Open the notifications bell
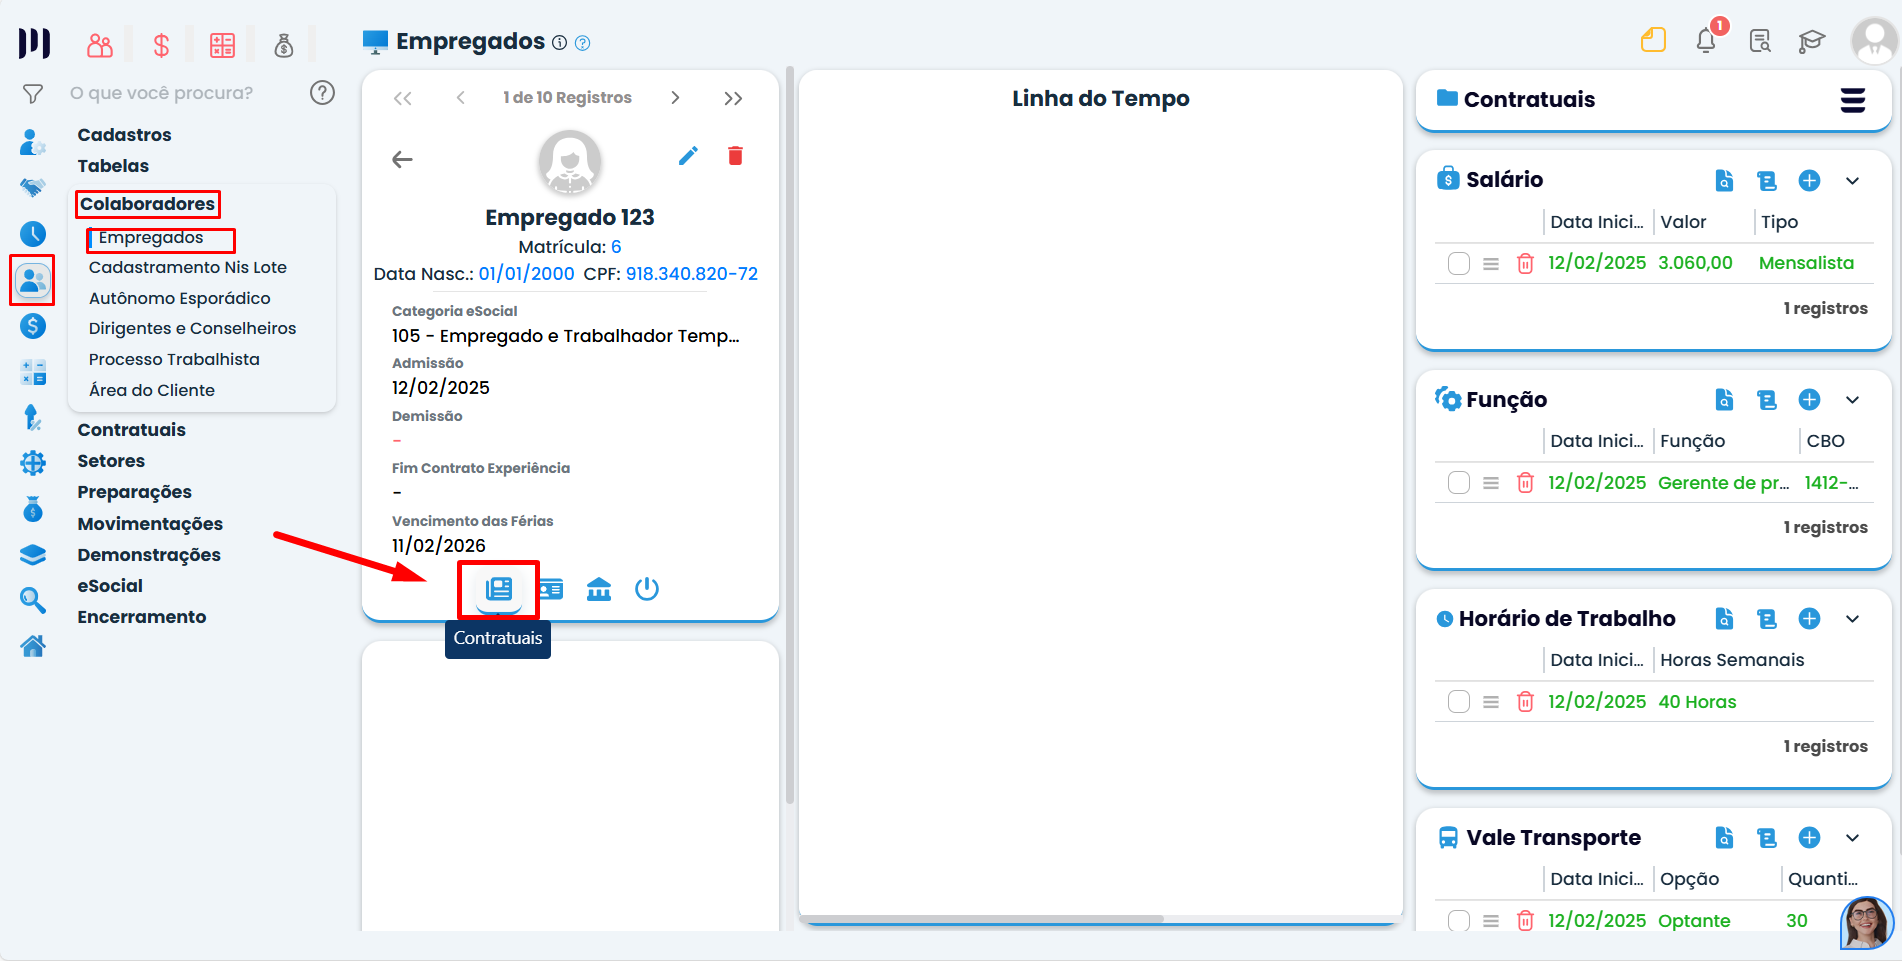 (1706, 41)
